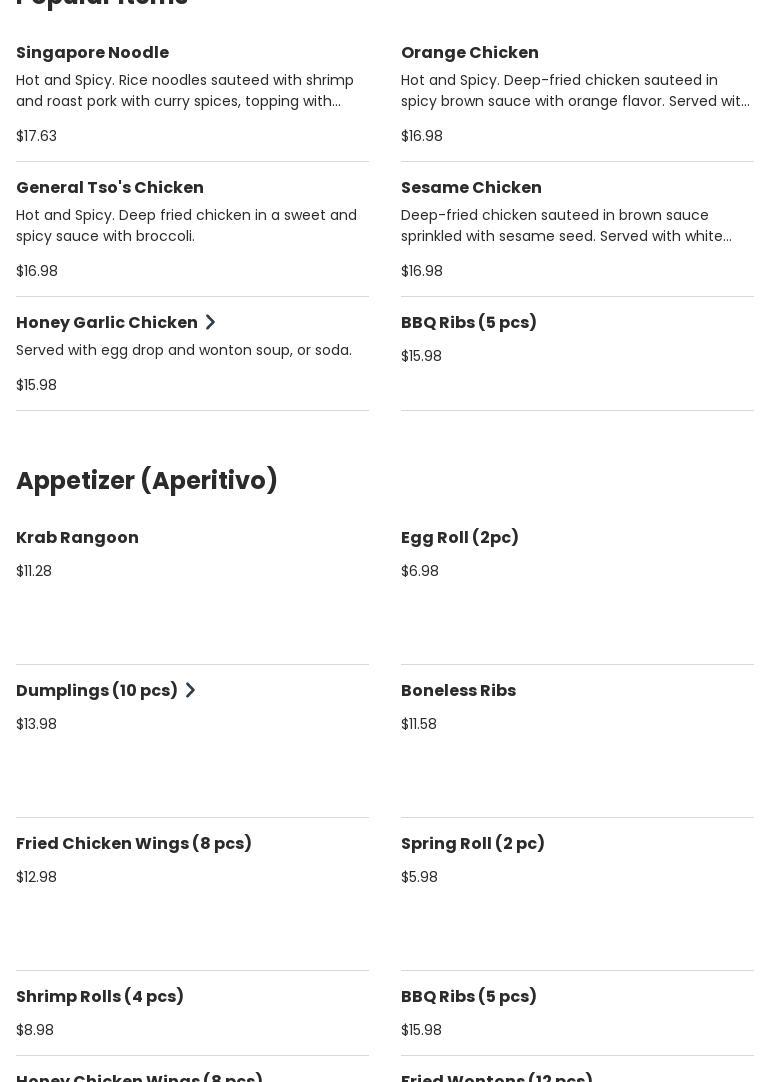Click the Honey Garlic Chicken title
The image size is (770, 1082).
click(x=107, y=322)
